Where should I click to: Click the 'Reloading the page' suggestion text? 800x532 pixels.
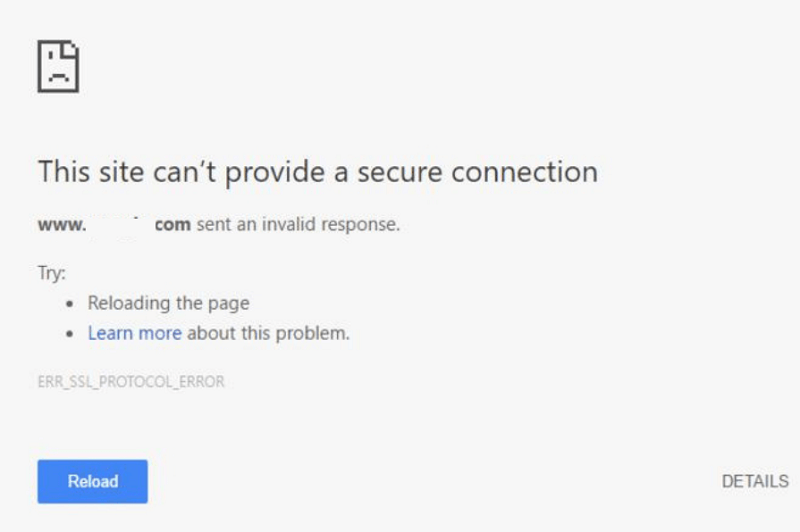click(x=168, y=303)
